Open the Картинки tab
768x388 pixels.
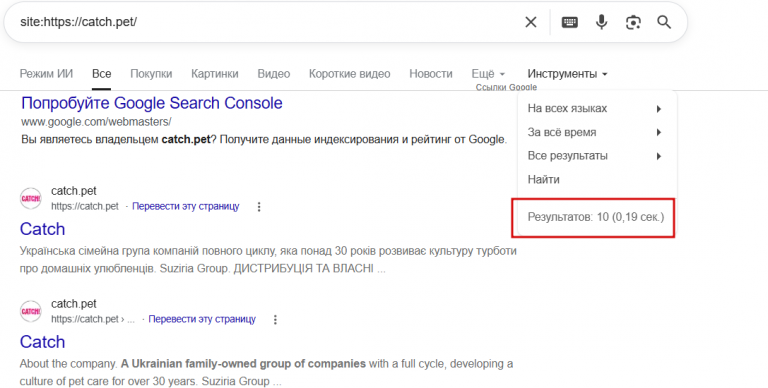click(215, 74)
